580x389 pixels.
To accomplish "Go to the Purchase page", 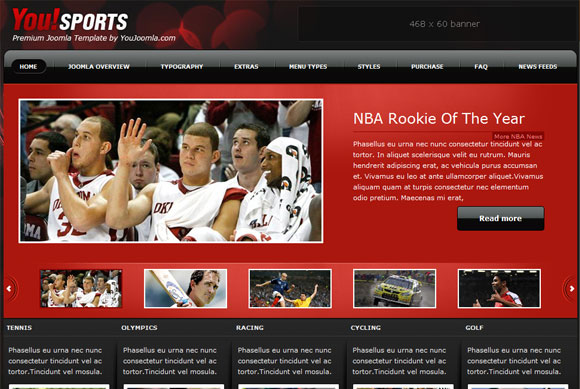I will (427, 67).
